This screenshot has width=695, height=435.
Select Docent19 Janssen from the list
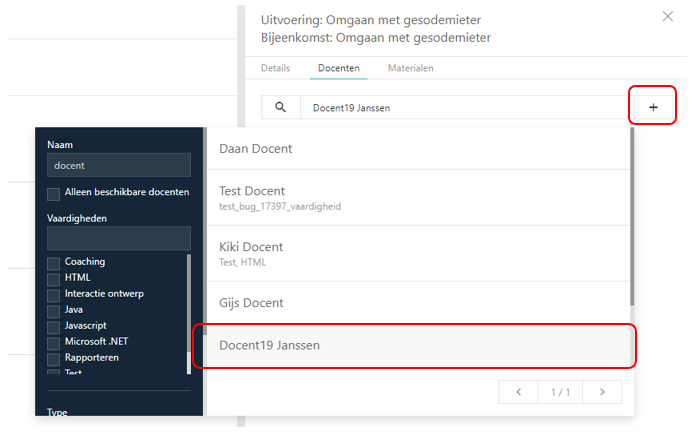tap(412, 346)
